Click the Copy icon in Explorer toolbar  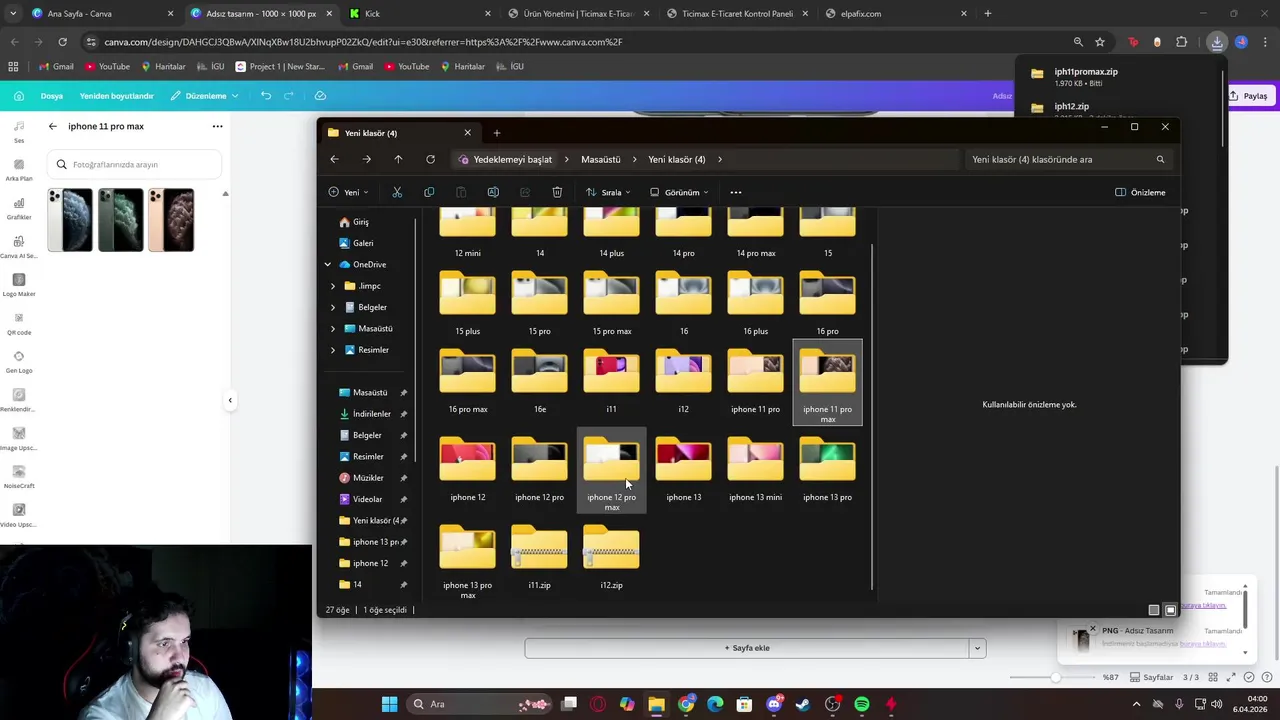click(x=429, y=192)
